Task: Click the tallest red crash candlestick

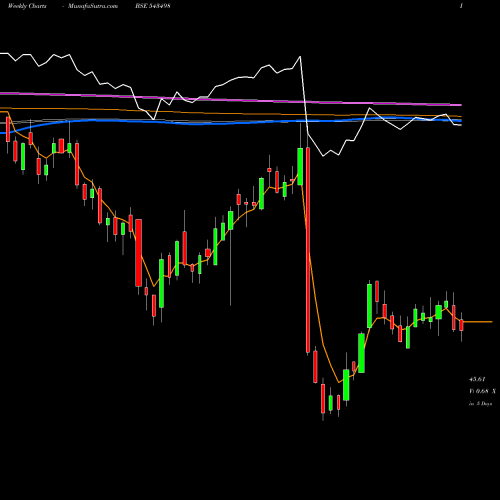Action: (308, 250)
